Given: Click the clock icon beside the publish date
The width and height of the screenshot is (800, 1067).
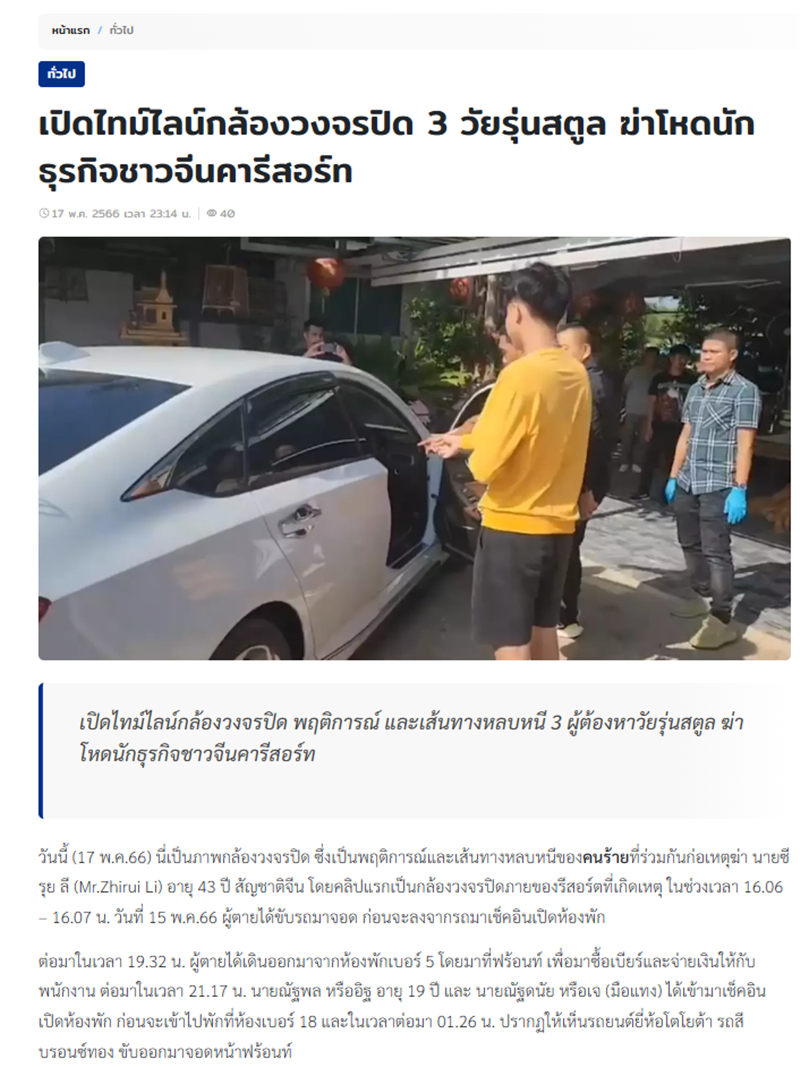Looking at the screenshot, I should point(44,214).
